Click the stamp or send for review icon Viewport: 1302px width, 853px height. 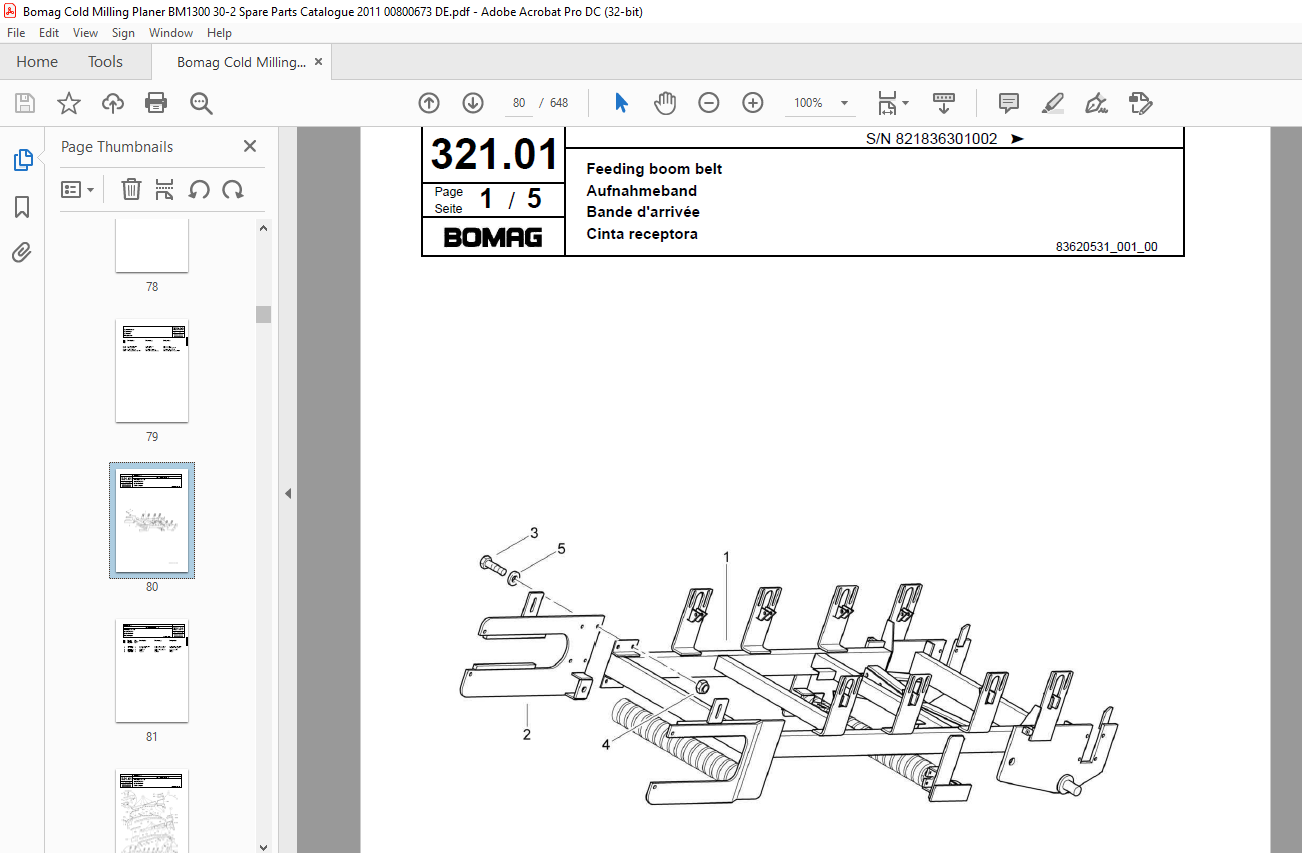(x=1141, y=103)
